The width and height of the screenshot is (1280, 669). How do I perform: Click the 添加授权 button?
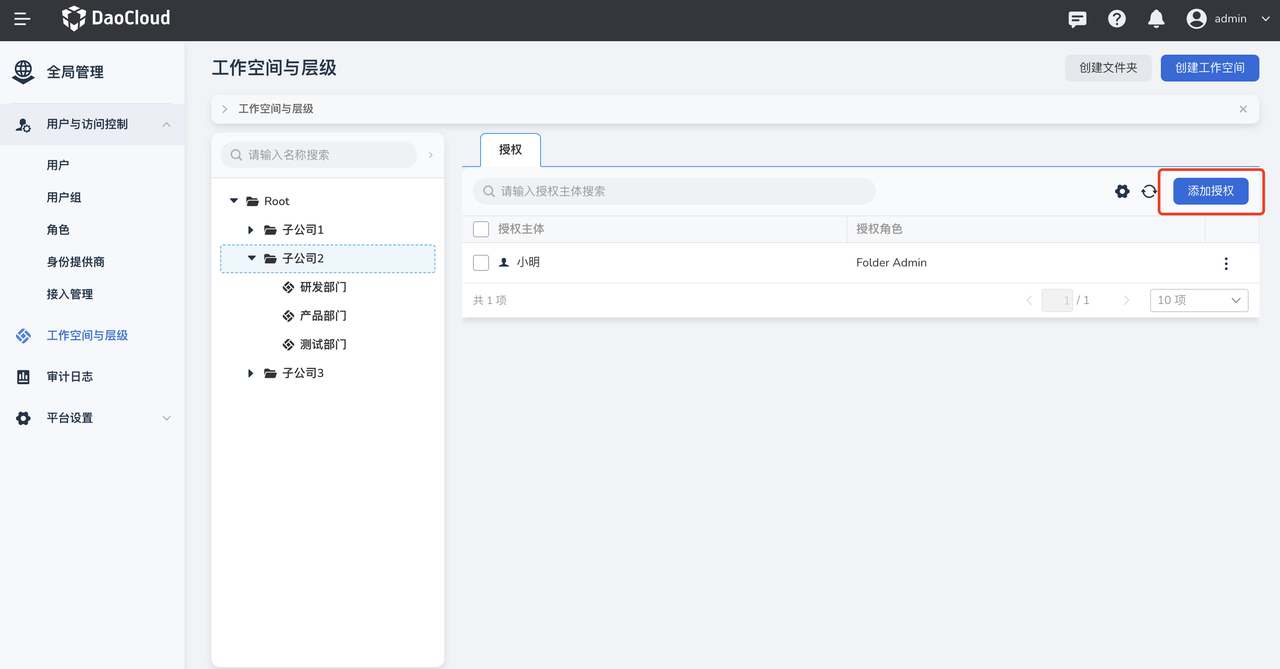point(1210,191)
